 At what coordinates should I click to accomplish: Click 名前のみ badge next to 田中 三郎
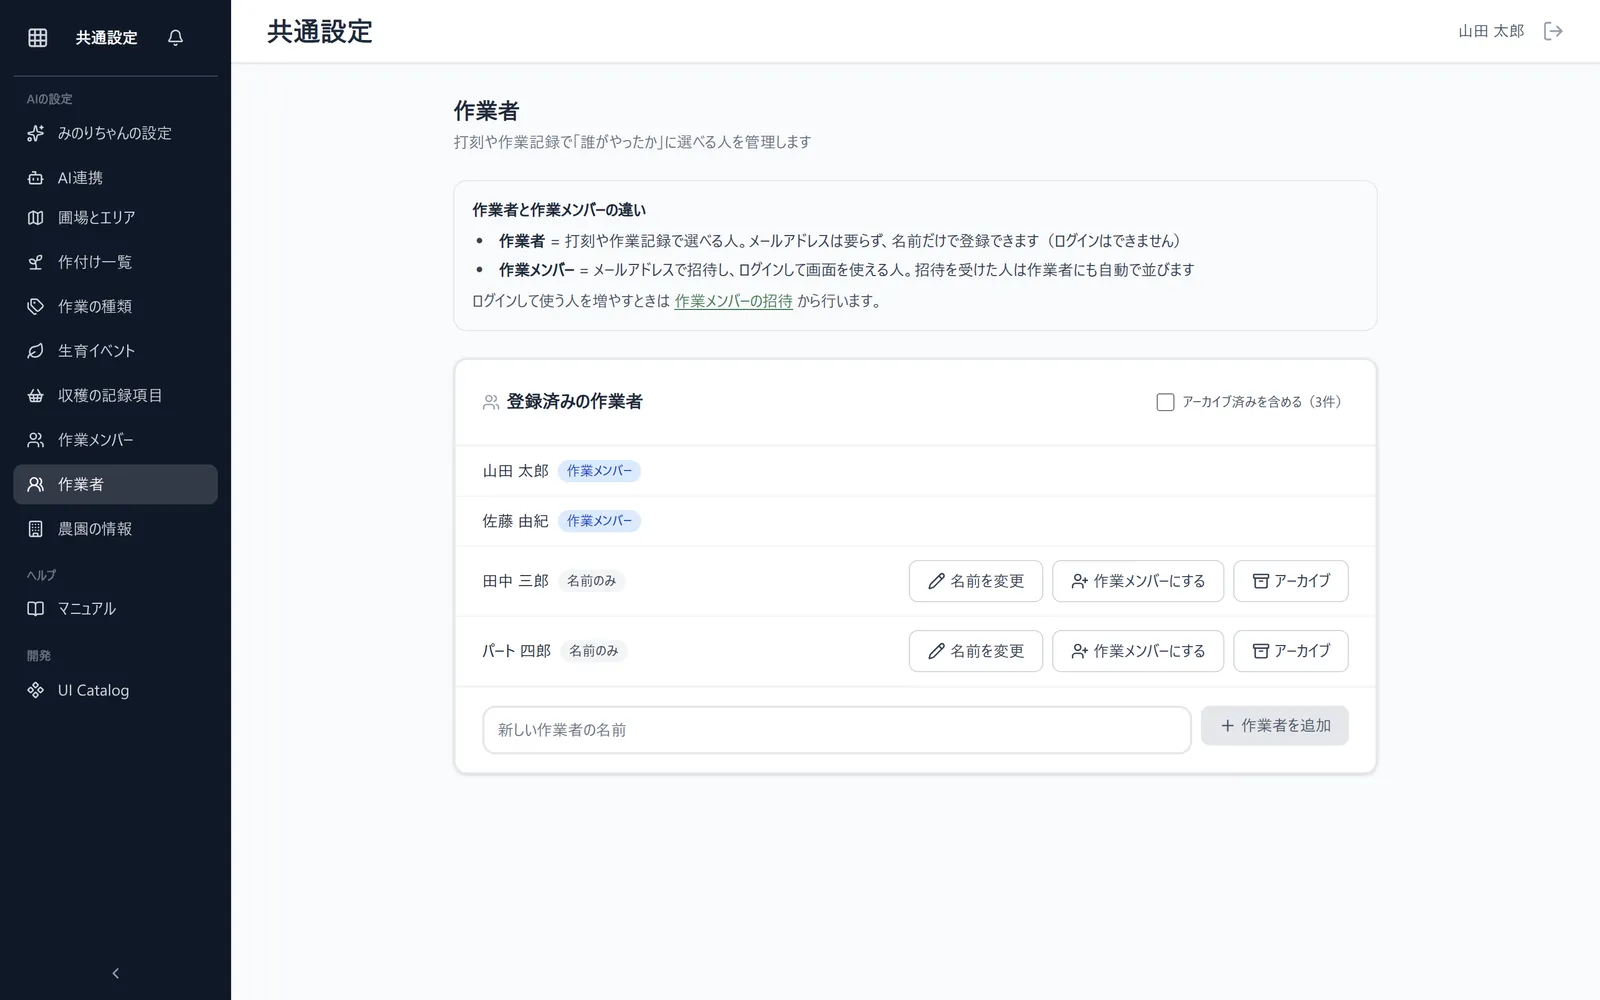tap(591, 581)
